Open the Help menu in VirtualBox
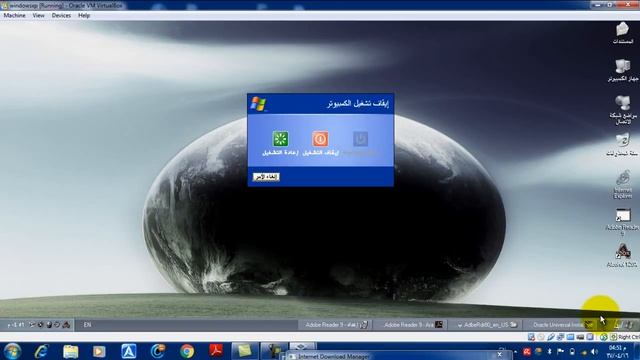640x360 pixels. tap(84, 16)
